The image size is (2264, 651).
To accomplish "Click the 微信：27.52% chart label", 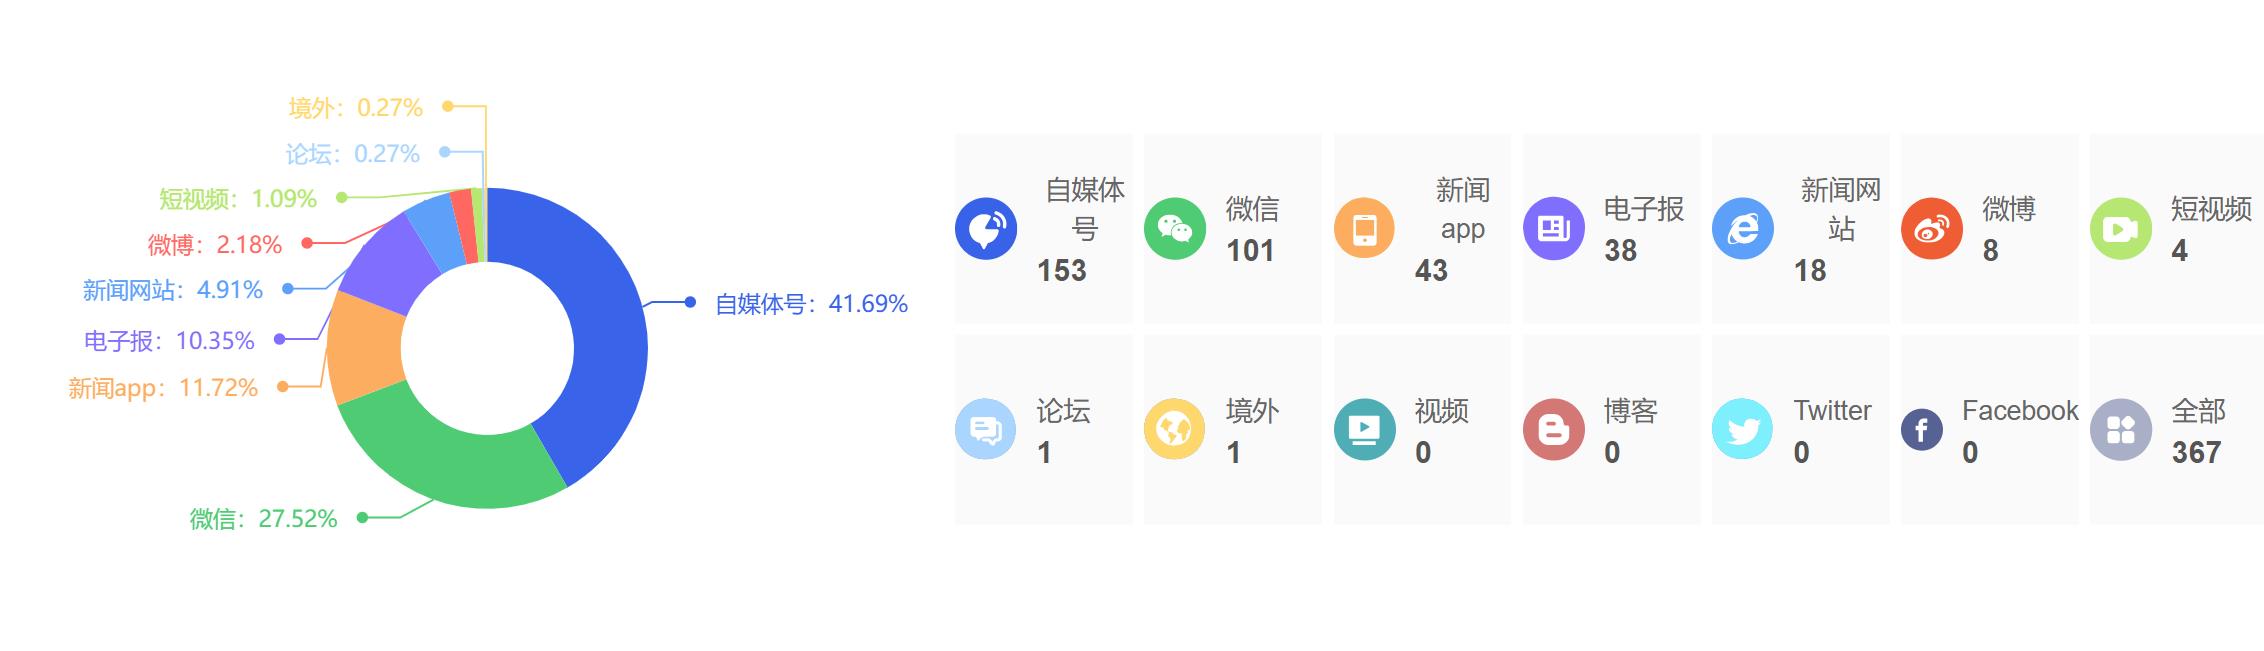I will click(x=263, y=519).
